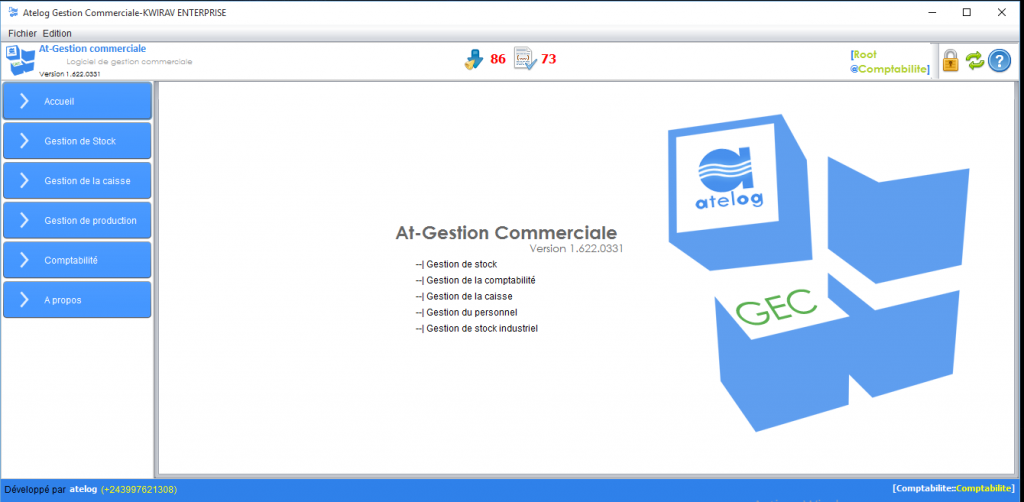Click the At-Gestion commerciale logo in header
1024x502 pixels.
point(20,61)
